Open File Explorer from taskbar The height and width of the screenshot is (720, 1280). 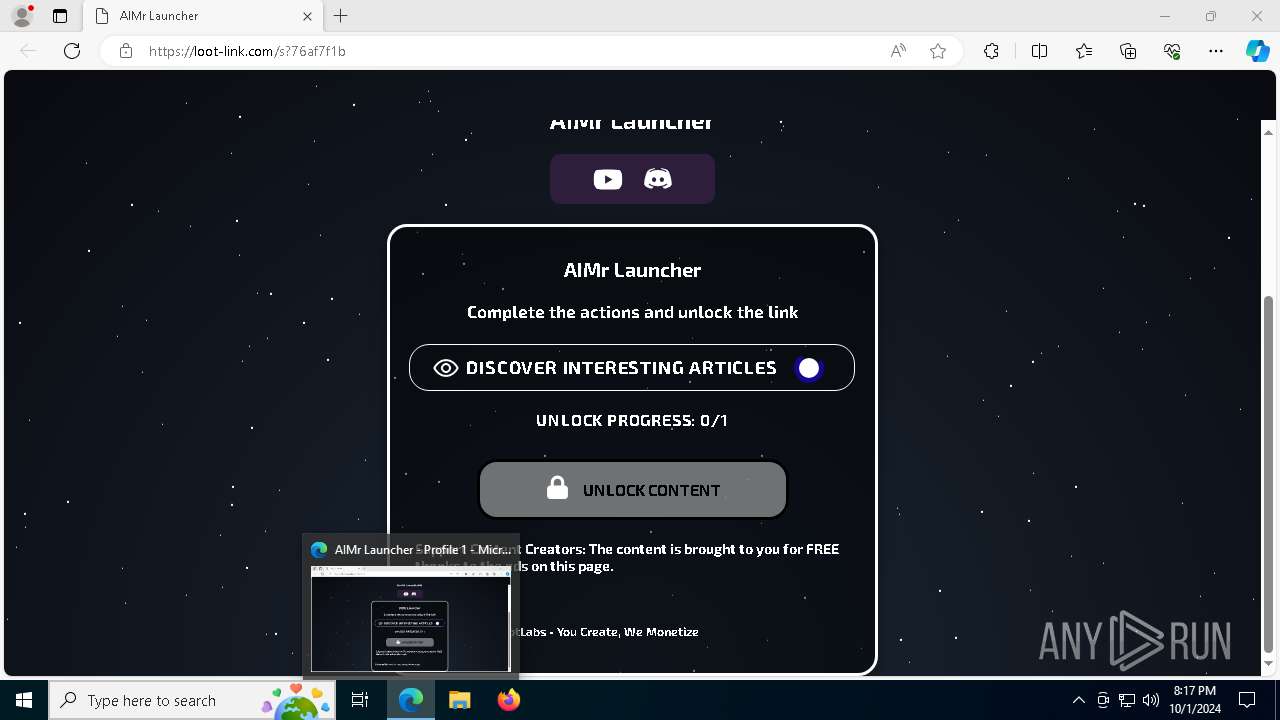coord(460,700)
